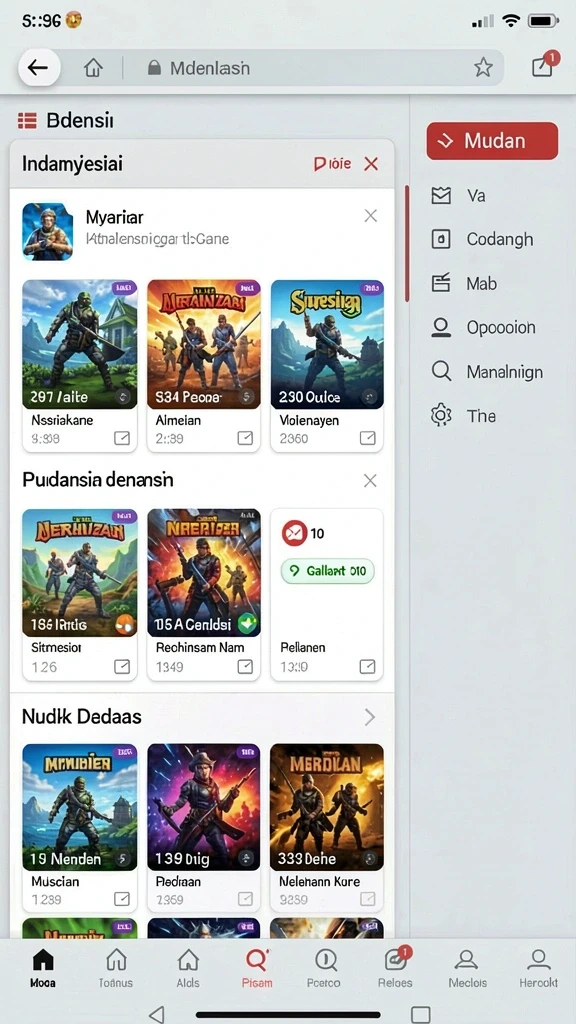Click the Pioie link in Indamyesiai header
576x1024 pixels.
click(332, 164)
